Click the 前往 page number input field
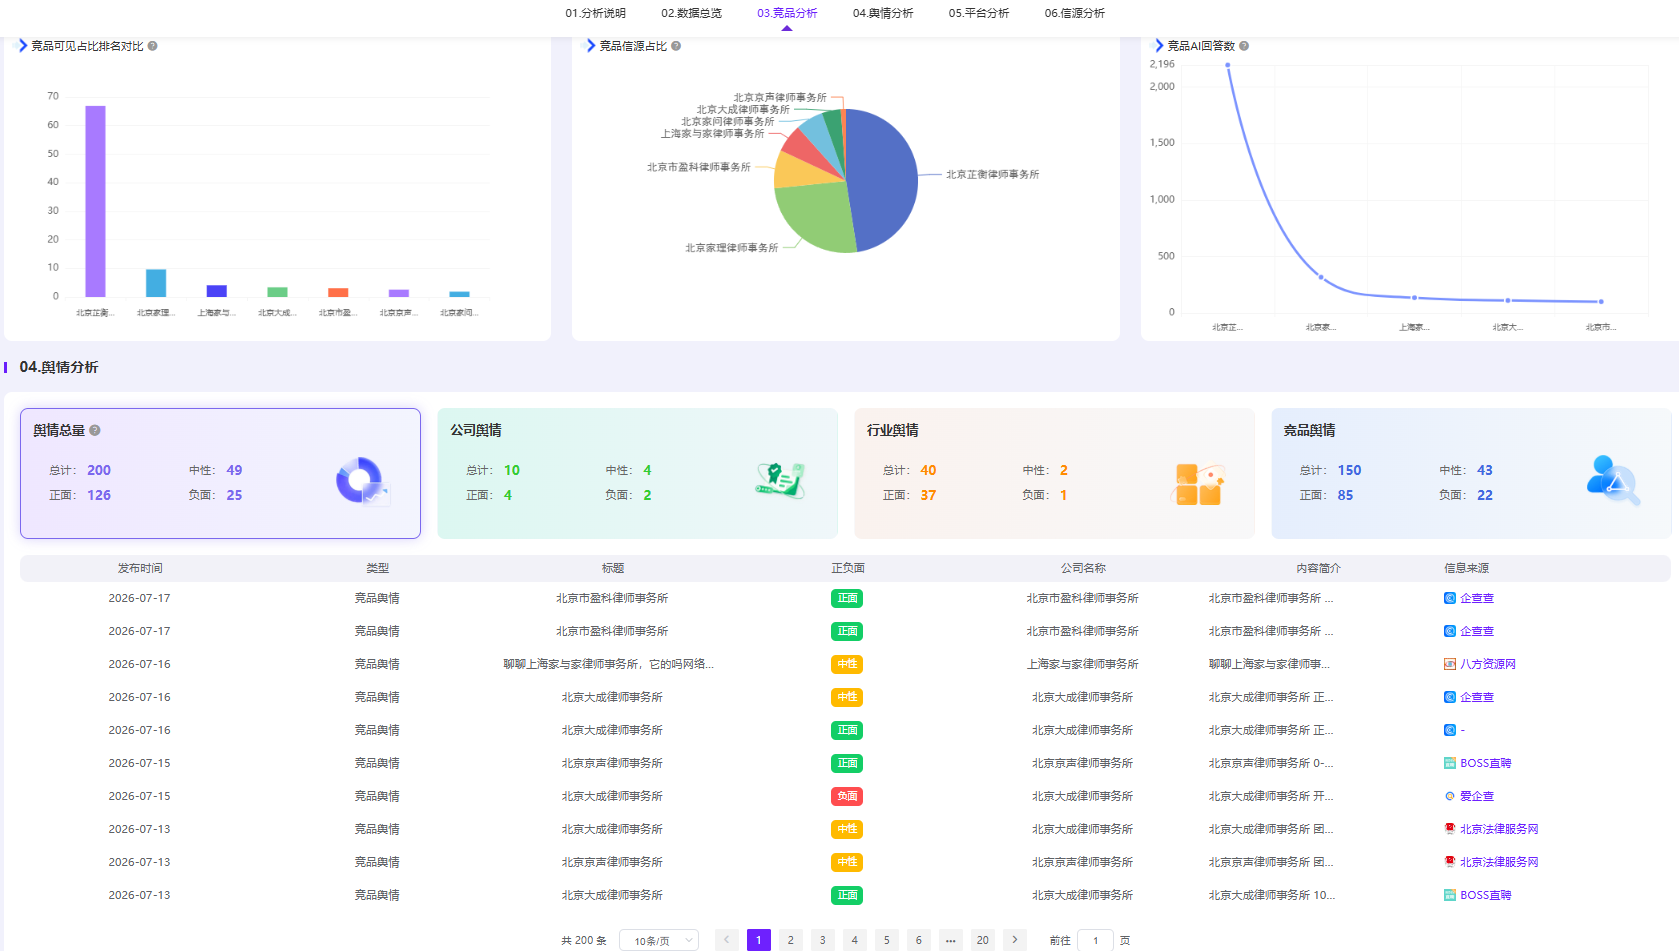This screenshot has height=951, width=1679. 1096,940
